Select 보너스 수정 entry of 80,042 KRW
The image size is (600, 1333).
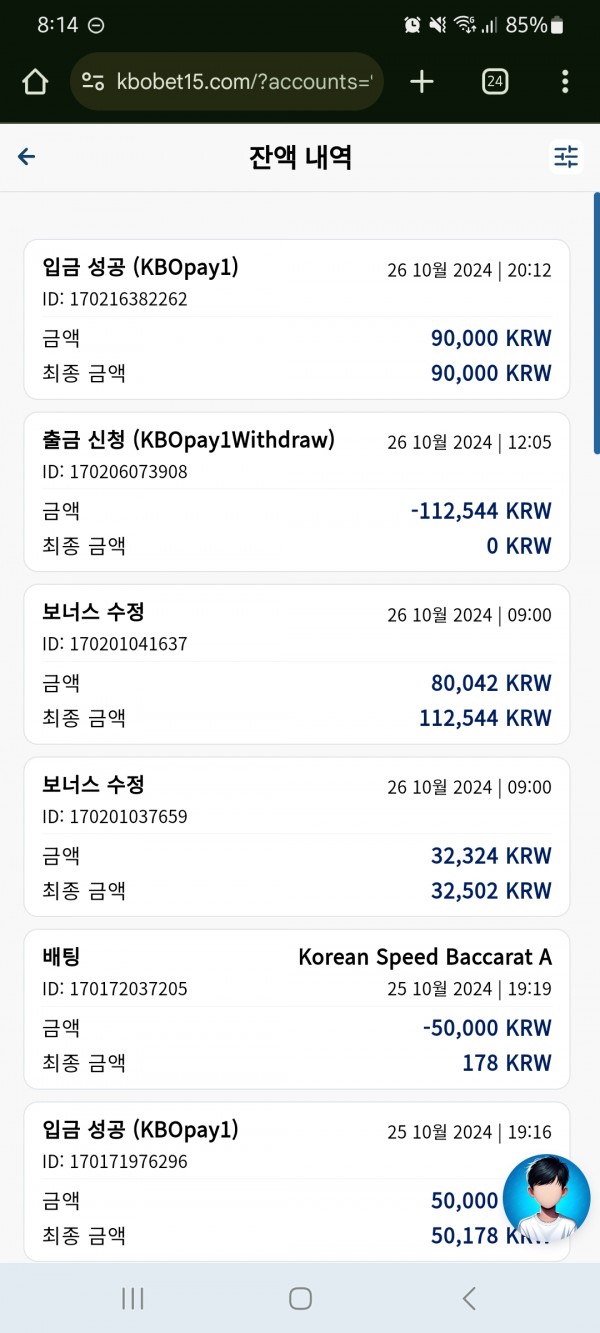coord(297,664)
